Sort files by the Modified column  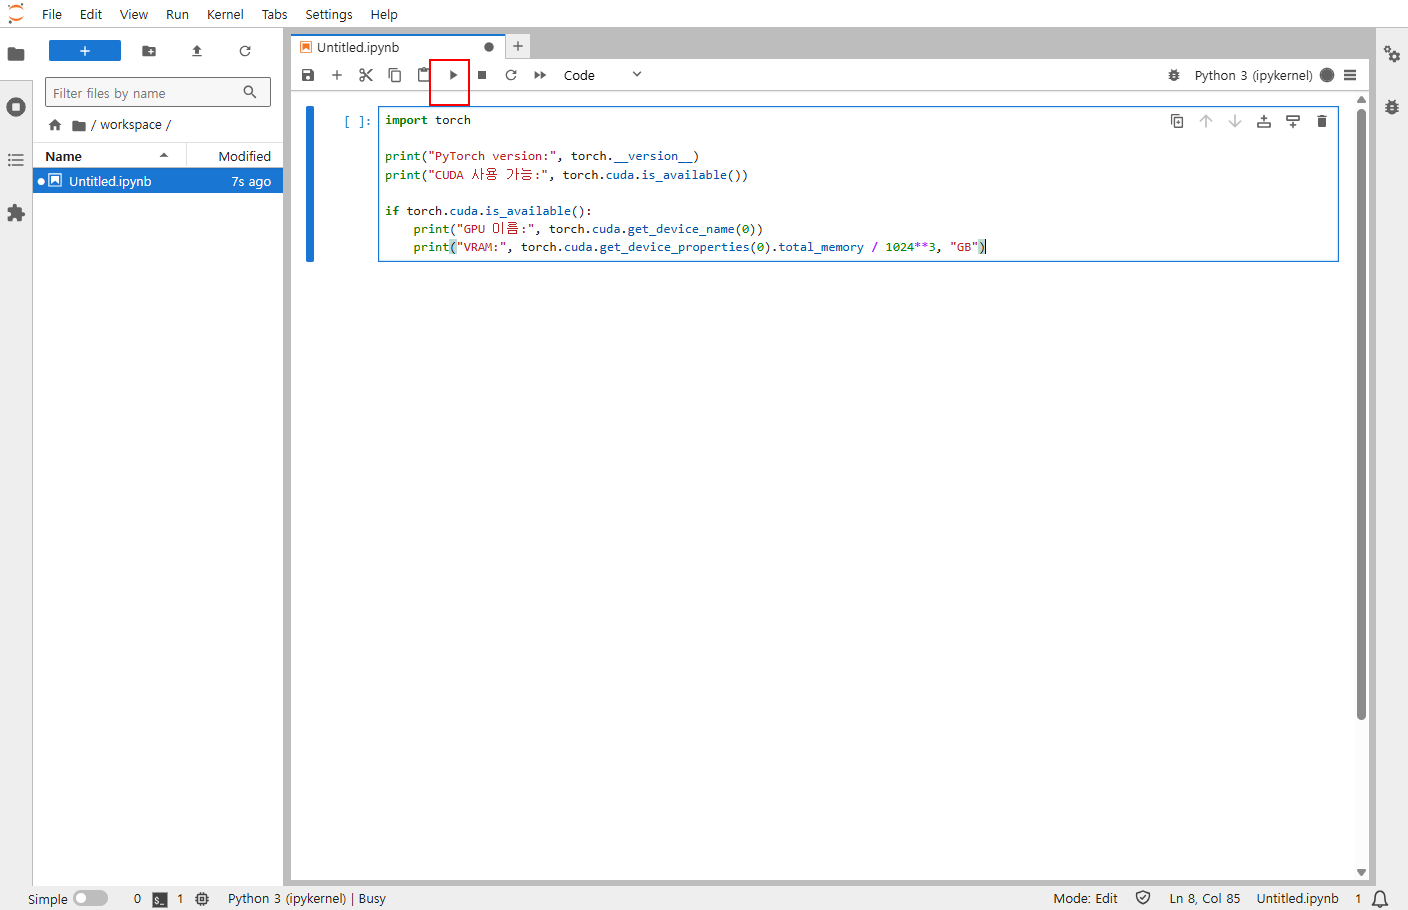coord(236,156)
